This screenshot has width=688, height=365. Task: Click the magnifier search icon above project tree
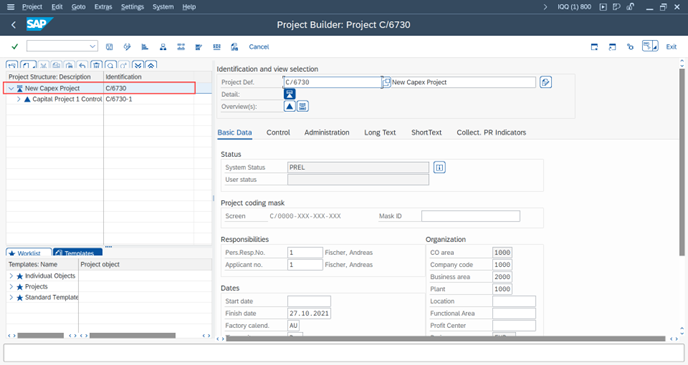click(111, 65)
